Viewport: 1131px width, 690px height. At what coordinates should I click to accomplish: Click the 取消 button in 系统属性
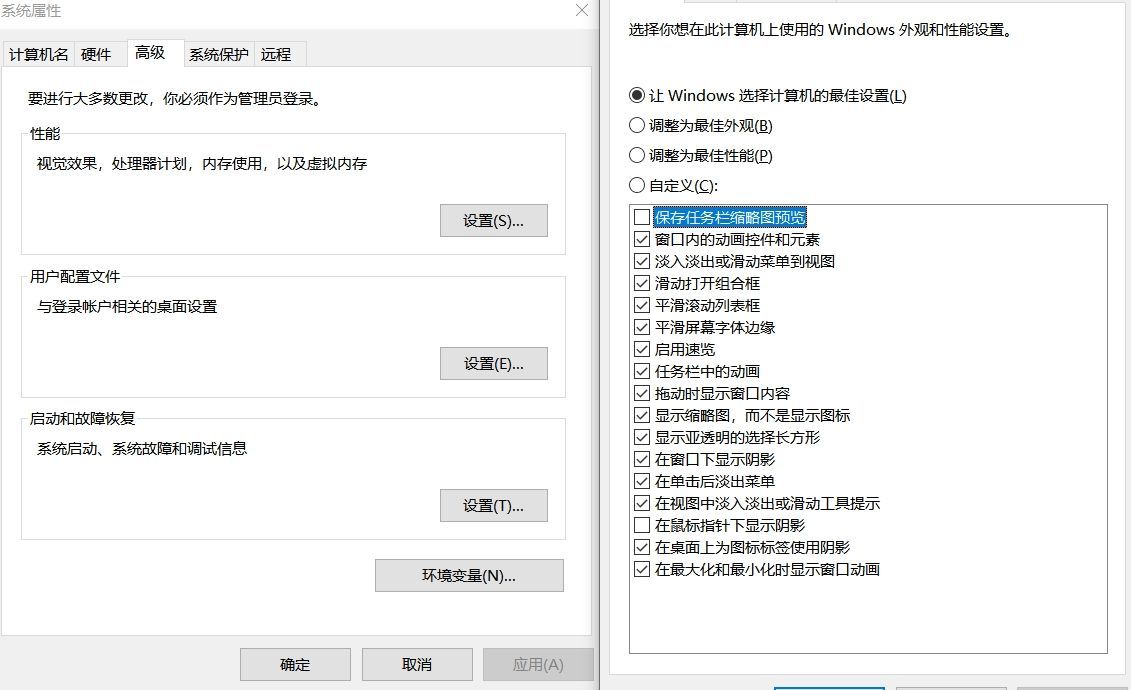point(417,664)
